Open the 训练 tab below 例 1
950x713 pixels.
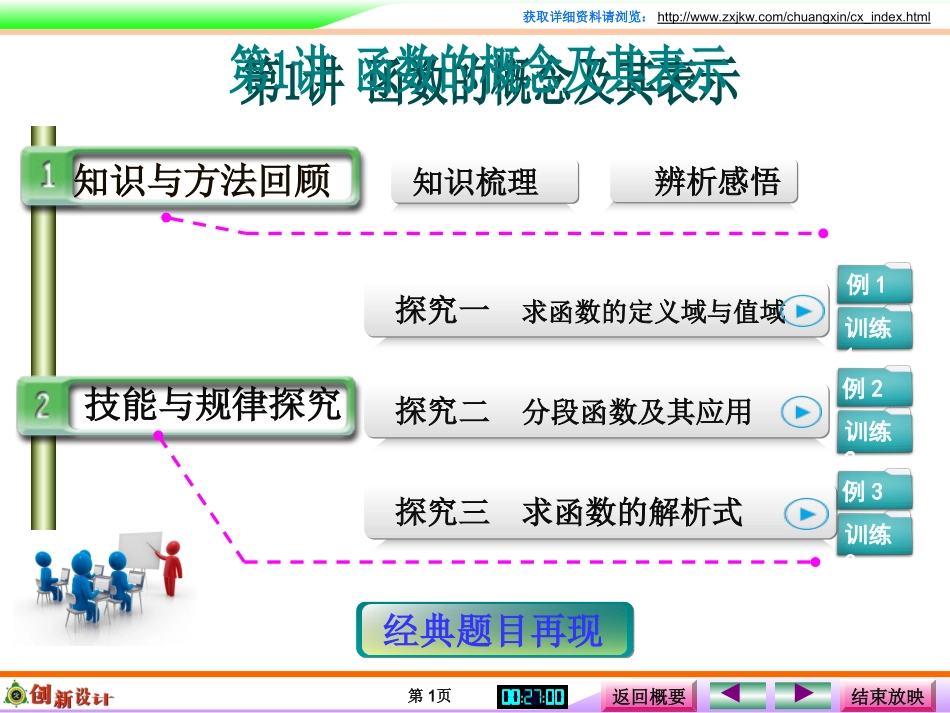point(874,328)
